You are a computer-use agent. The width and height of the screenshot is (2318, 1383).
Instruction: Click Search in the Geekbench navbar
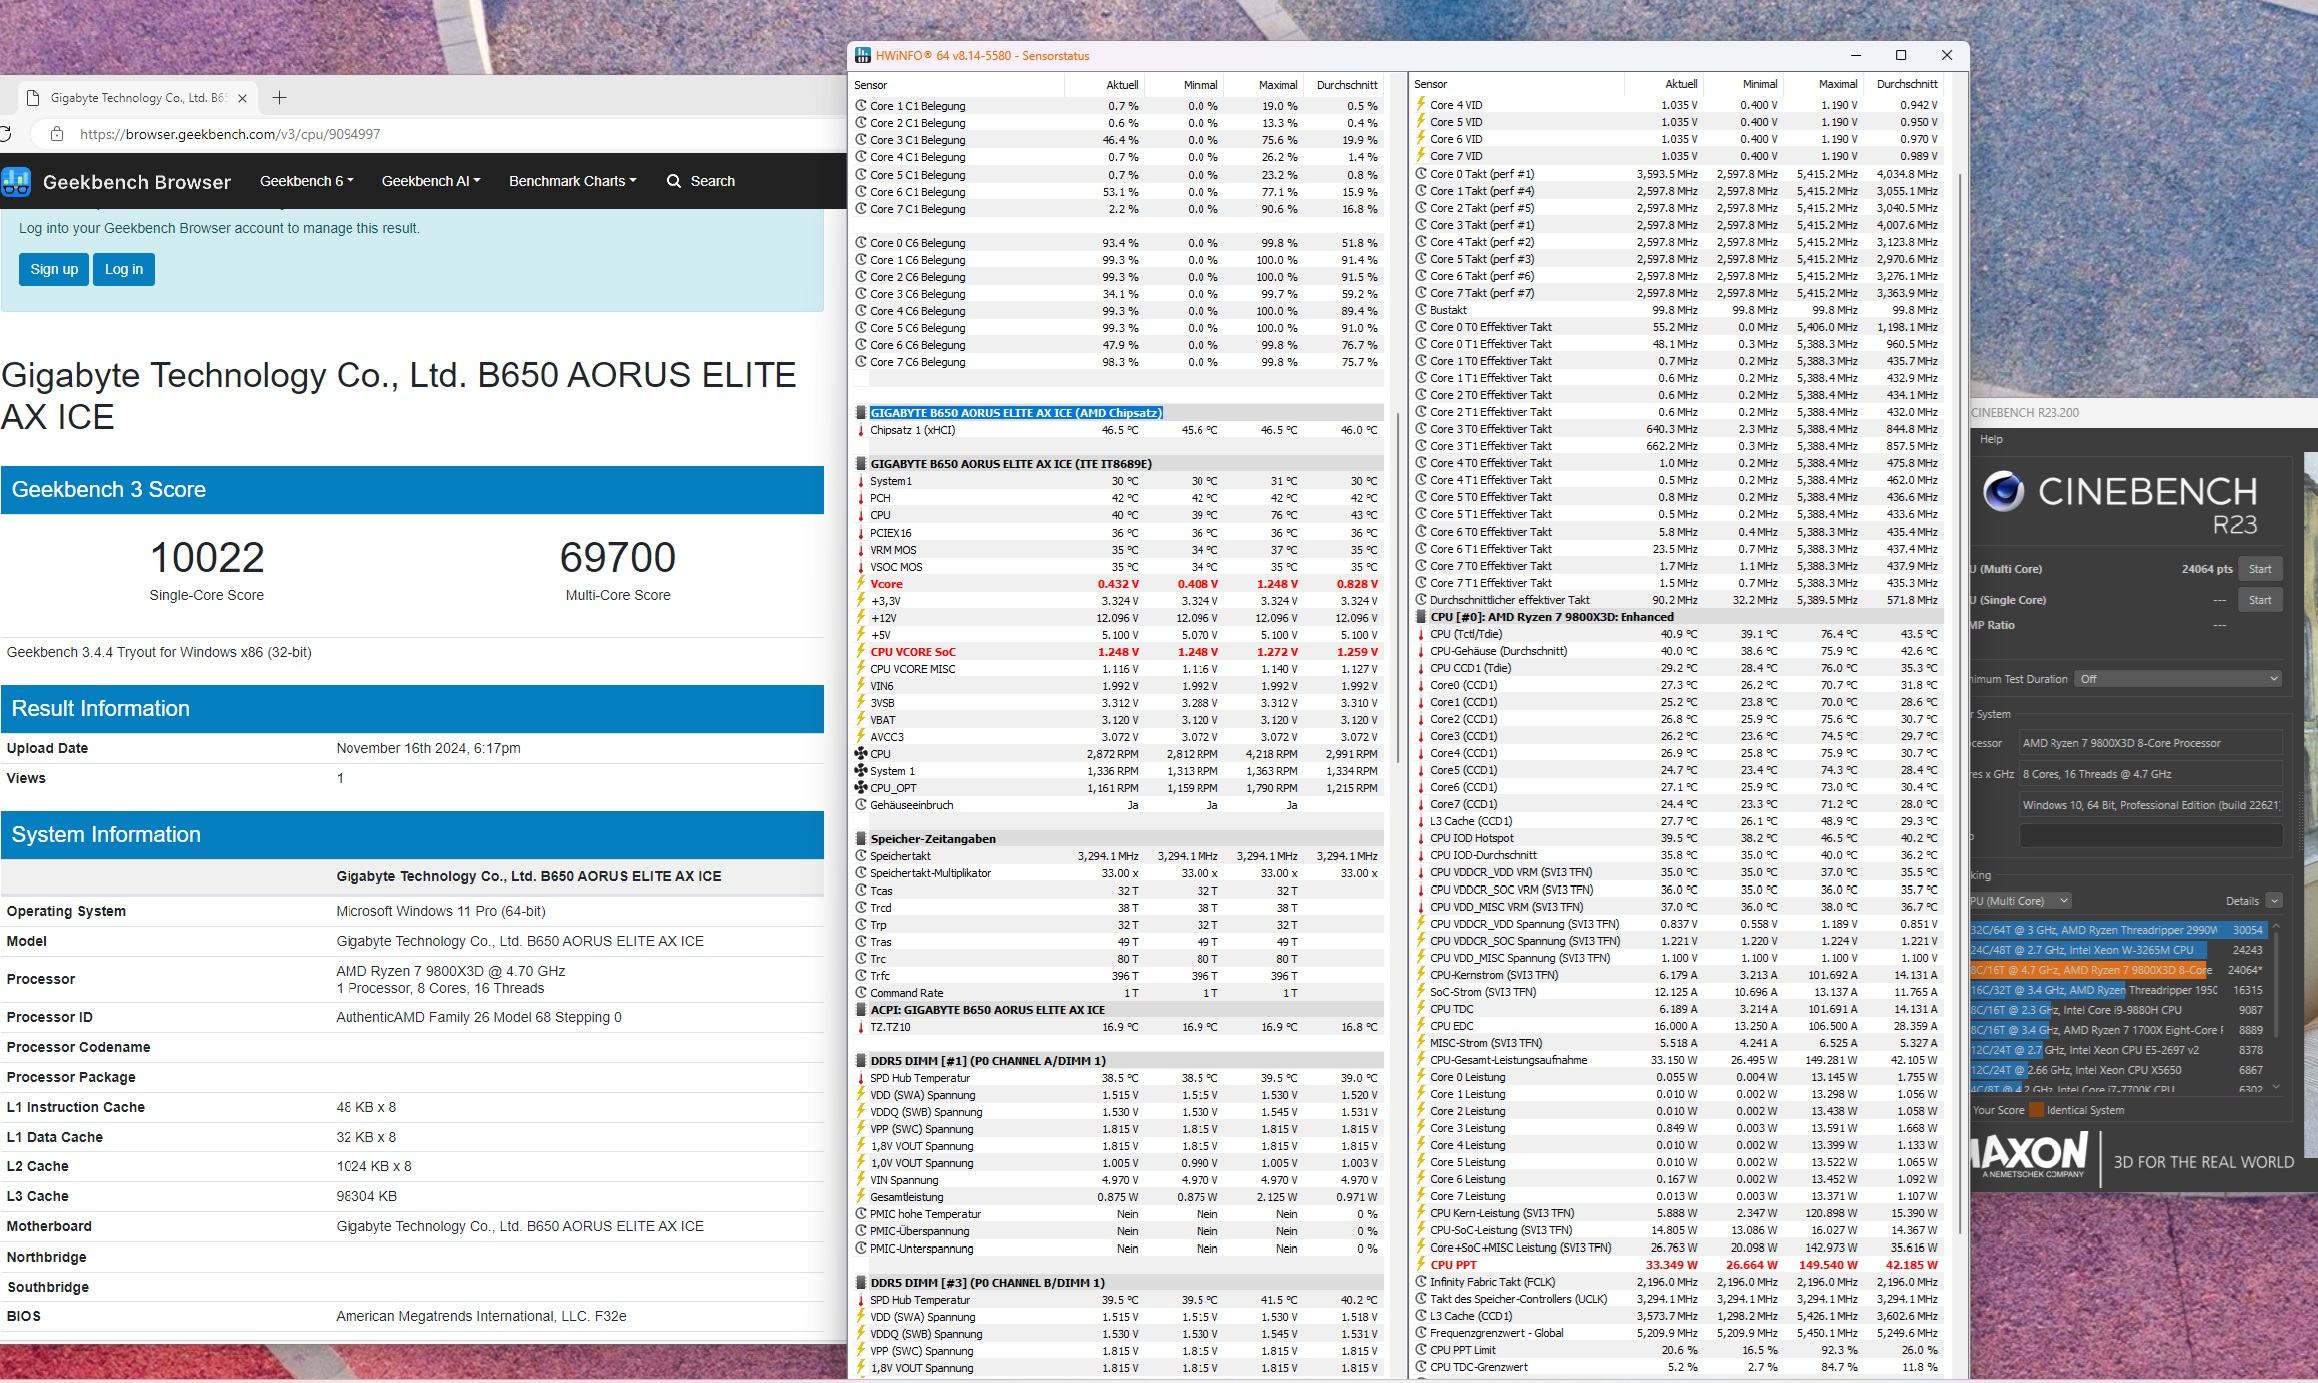pyautogui.click(x=701, y=181)
